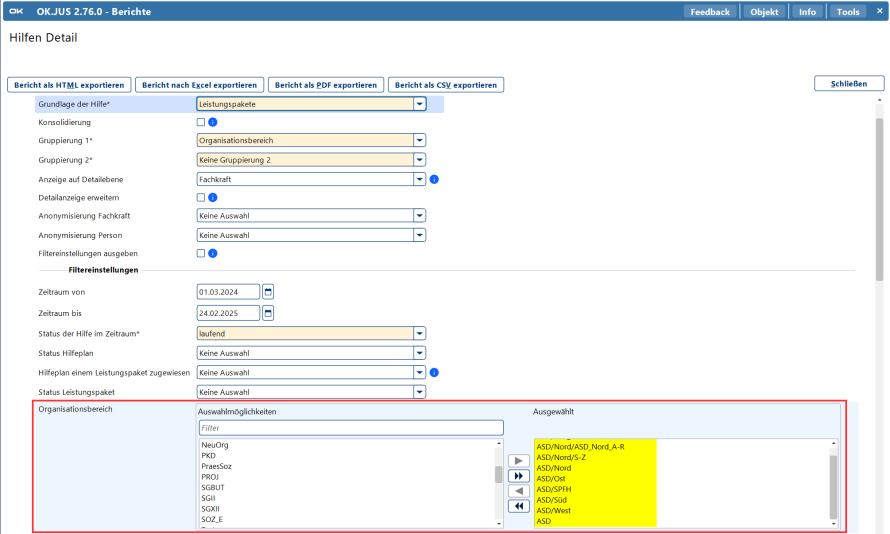The image size is (890, 534).
Task: Open Anonymisierung Person dropdown
Action: point(419,235)
